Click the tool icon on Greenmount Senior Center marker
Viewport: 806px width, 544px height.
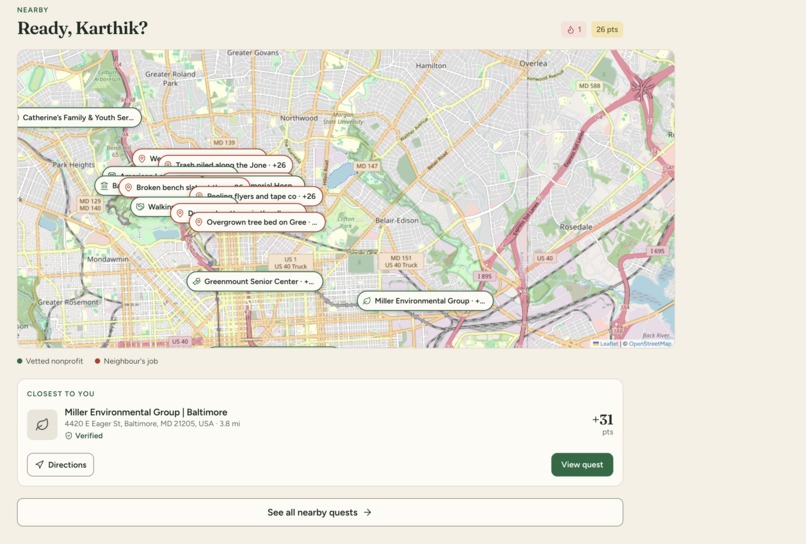tap(196, 281)
